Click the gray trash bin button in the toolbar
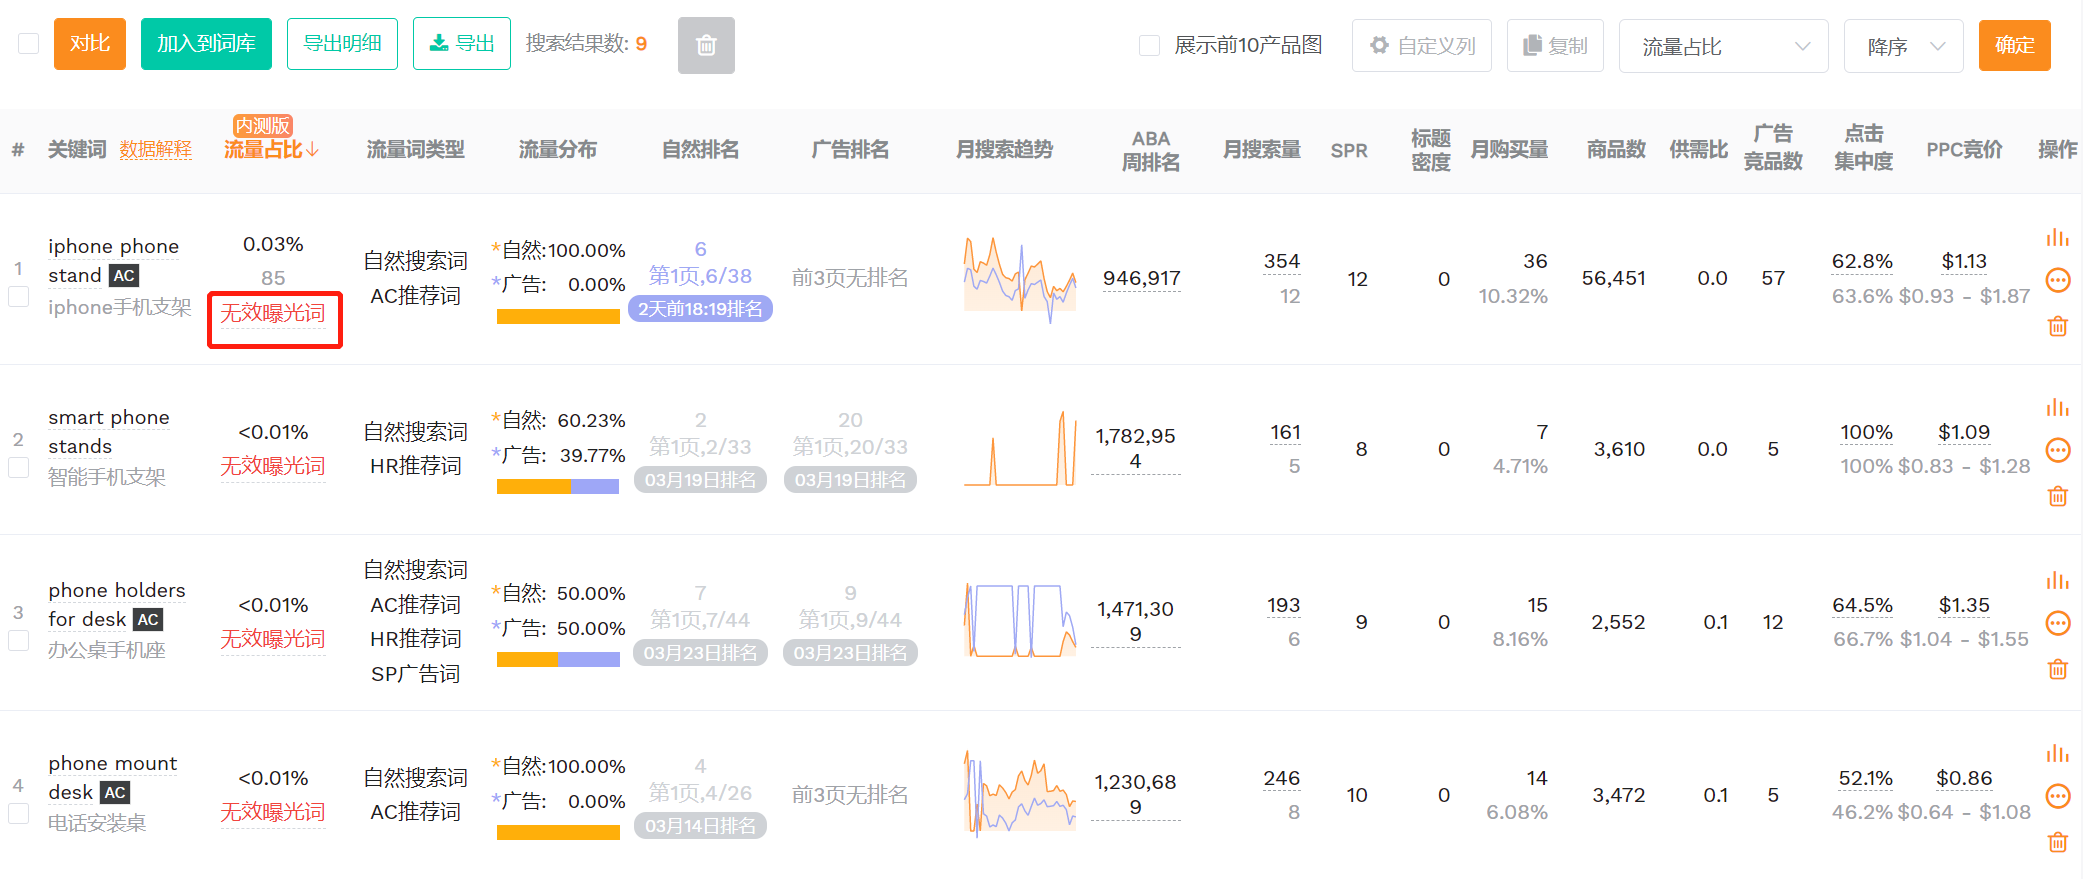 click(706, 45)
